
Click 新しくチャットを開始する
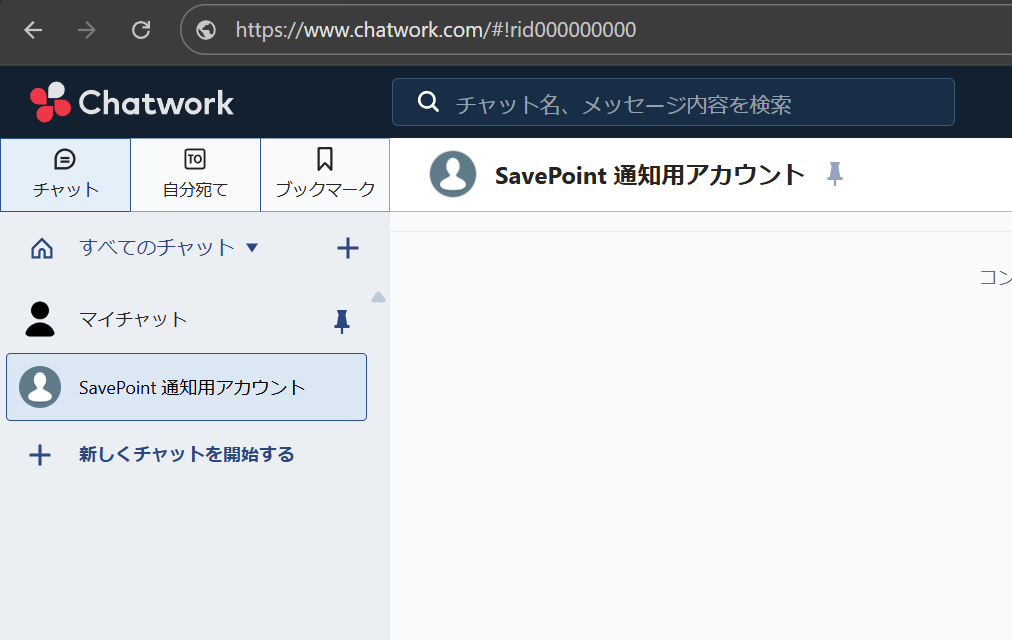186,455
